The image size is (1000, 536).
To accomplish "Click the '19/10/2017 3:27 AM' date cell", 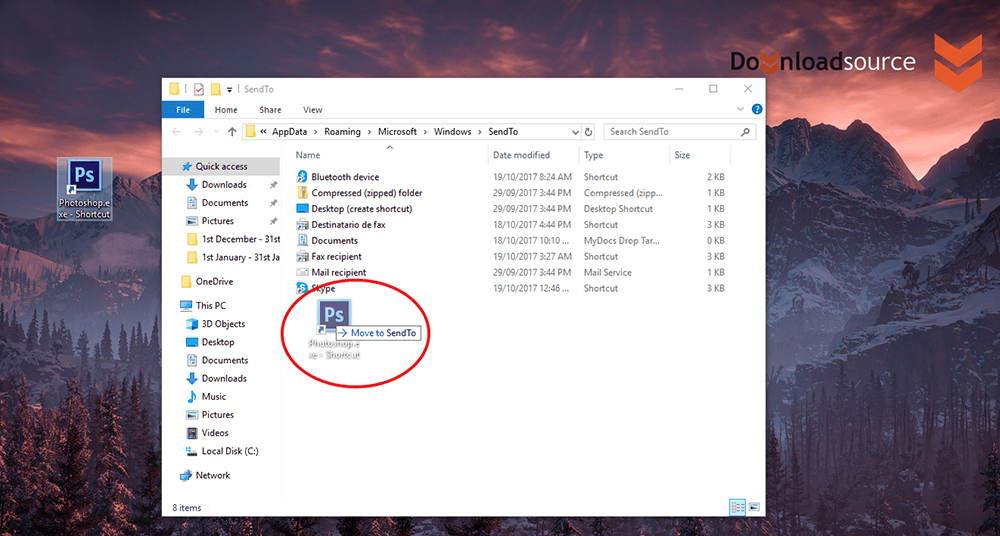I will (533, 257).
